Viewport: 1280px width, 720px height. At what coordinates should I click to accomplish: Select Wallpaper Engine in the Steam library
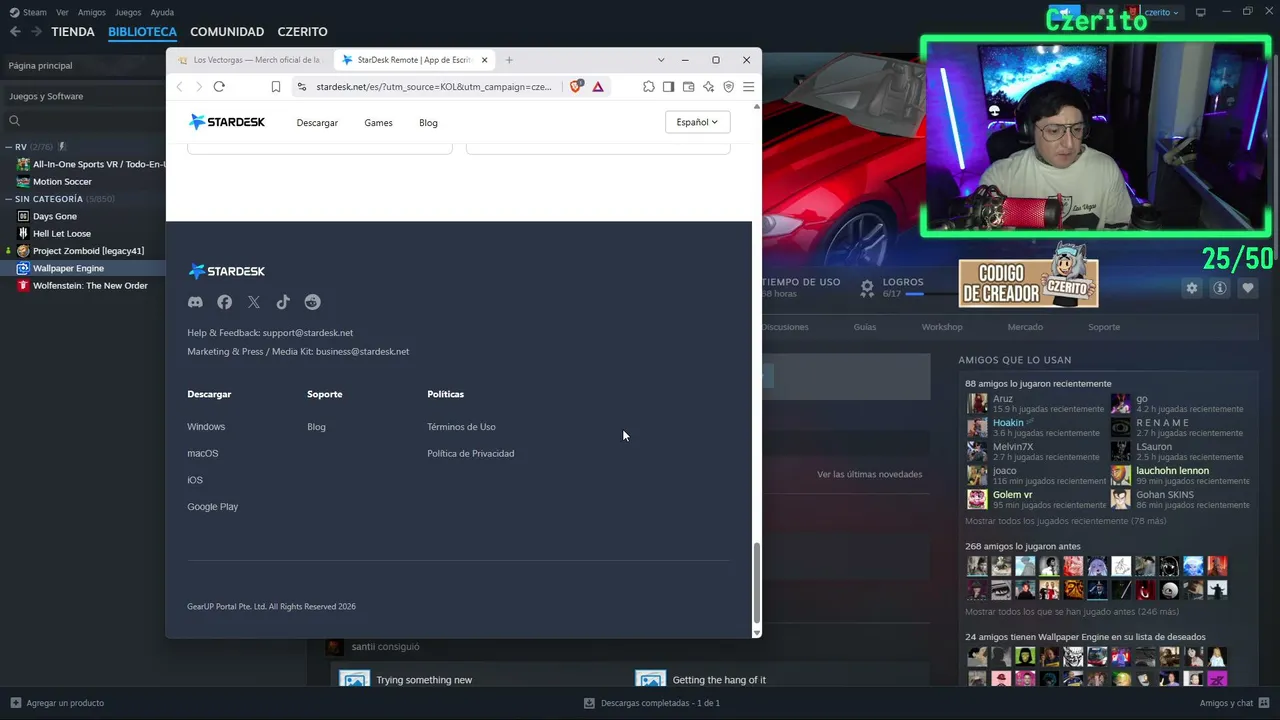82,268
